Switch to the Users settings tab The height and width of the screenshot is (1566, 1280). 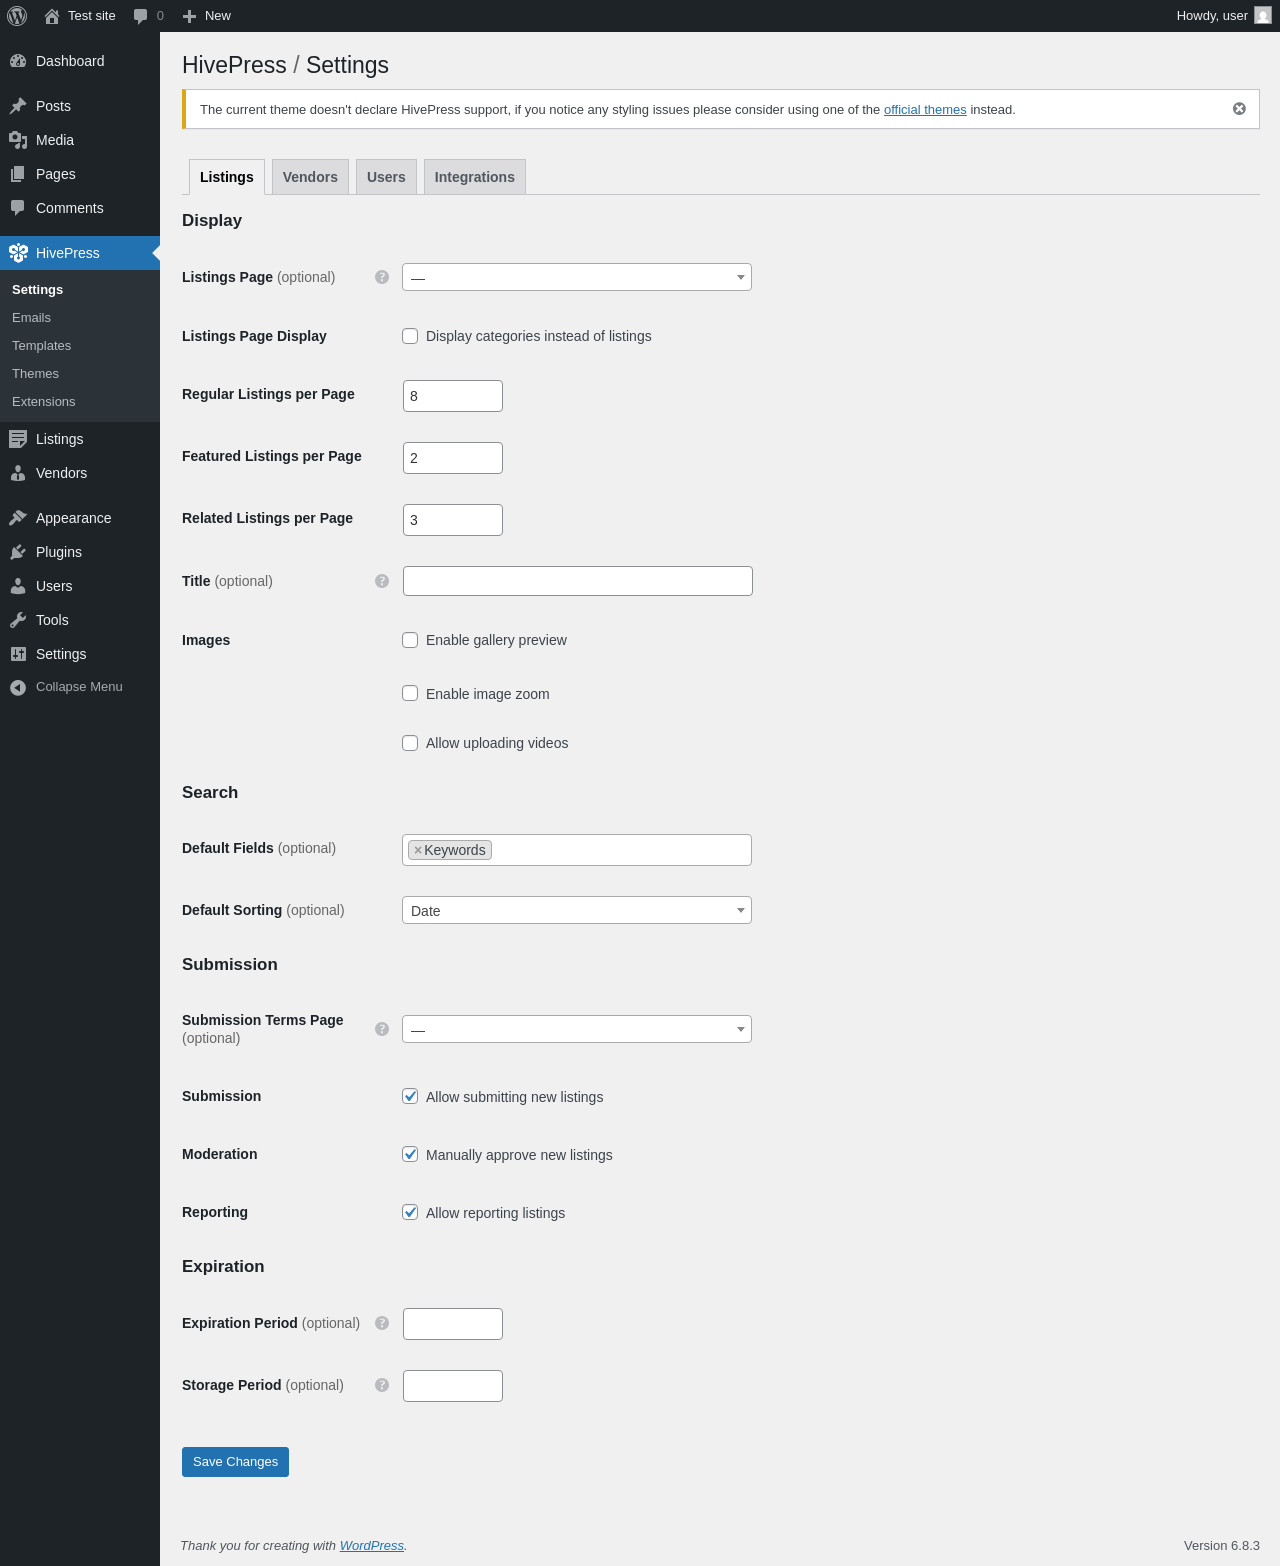386,177
